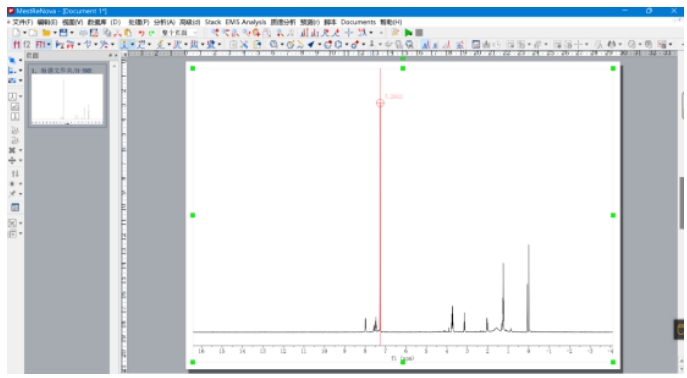The image size is (687, 378).
Task: Open the Documents menu
Action: click(358, 22)
